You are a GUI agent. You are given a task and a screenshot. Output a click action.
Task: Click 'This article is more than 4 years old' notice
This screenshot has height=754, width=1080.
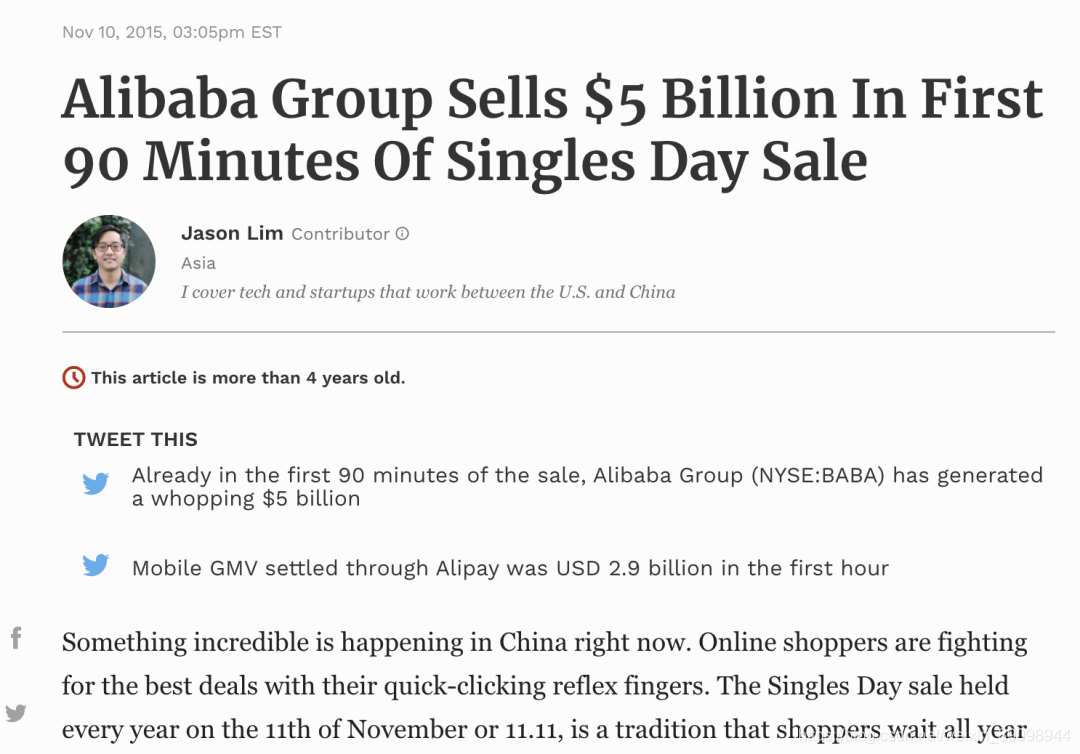click(x=248, y=378)
